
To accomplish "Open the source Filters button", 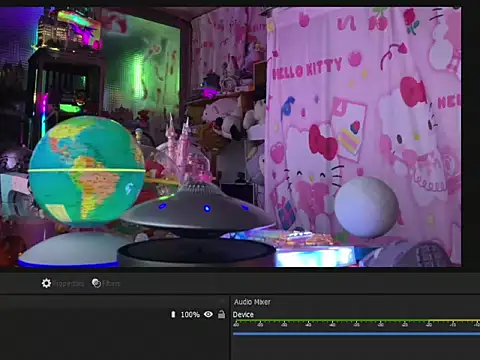I will 106,283.
